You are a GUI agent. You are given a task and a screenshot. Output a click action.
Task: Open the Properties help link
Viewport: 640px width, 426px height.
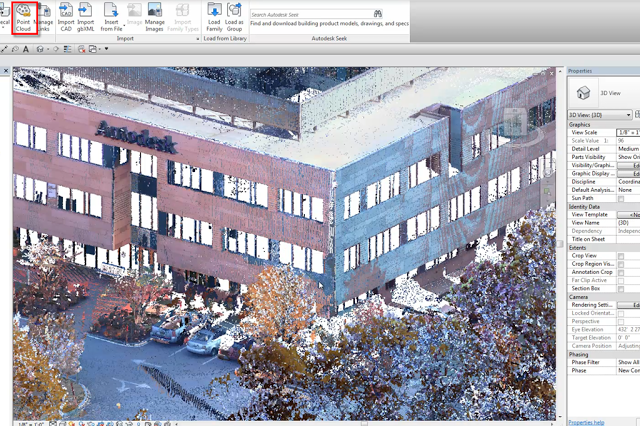pos(586,423)
